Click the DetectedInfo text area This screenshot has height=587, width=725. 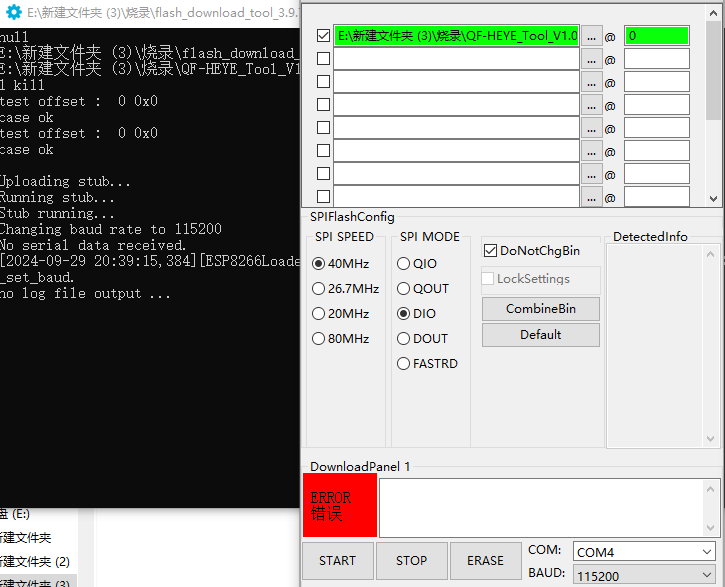pos(655,346)
